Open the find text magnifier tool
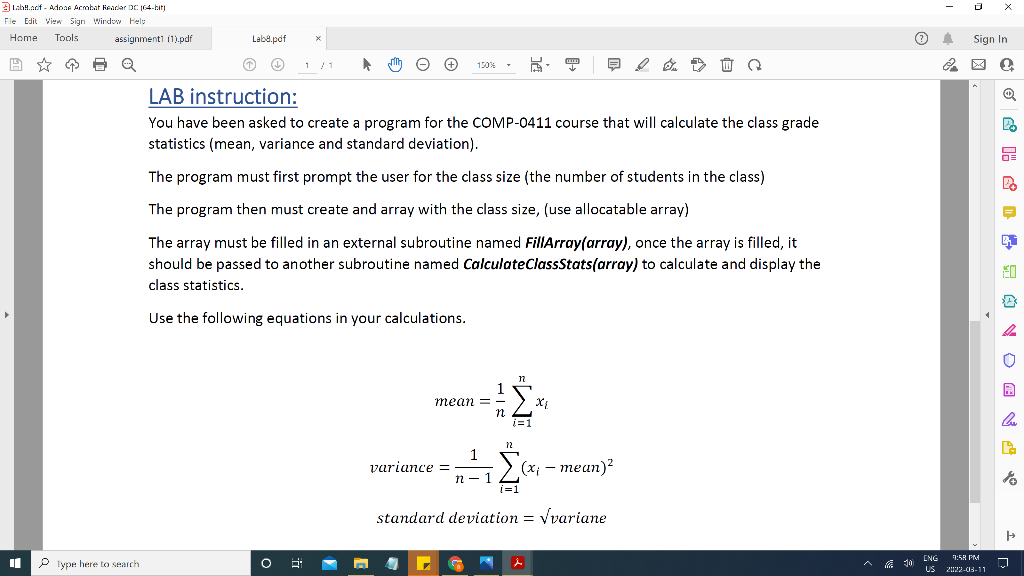Image resolution: width=1024 pixels, height=576 pixels. pos(129,65)
